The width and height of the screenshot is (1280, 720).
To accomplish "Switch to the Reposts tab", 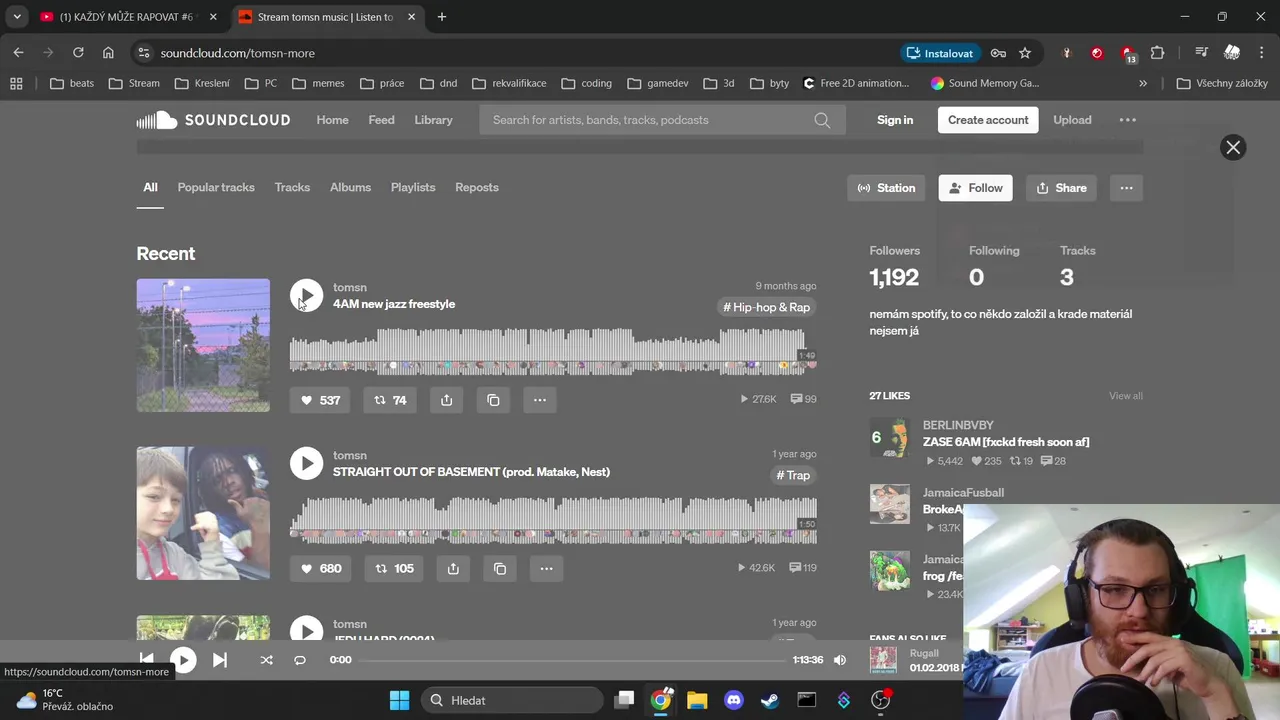I will click(477, 187).
